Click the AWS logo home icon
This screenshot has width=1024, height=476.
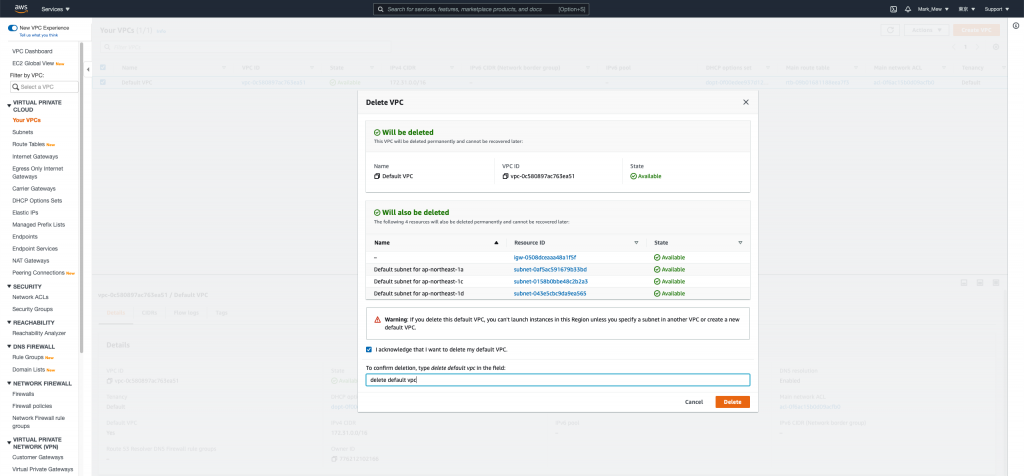(21, 9)
